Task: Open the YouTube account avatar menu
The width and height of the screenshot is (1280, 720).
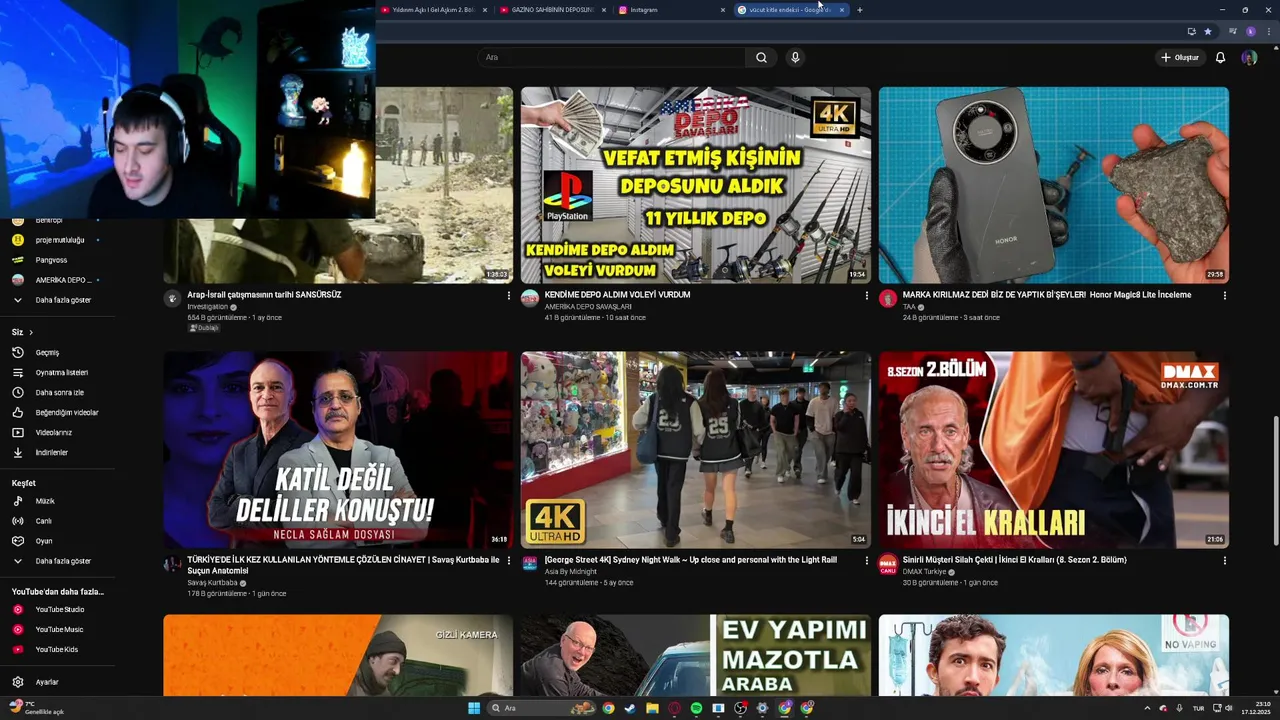Action: (x=1249, y=58)
